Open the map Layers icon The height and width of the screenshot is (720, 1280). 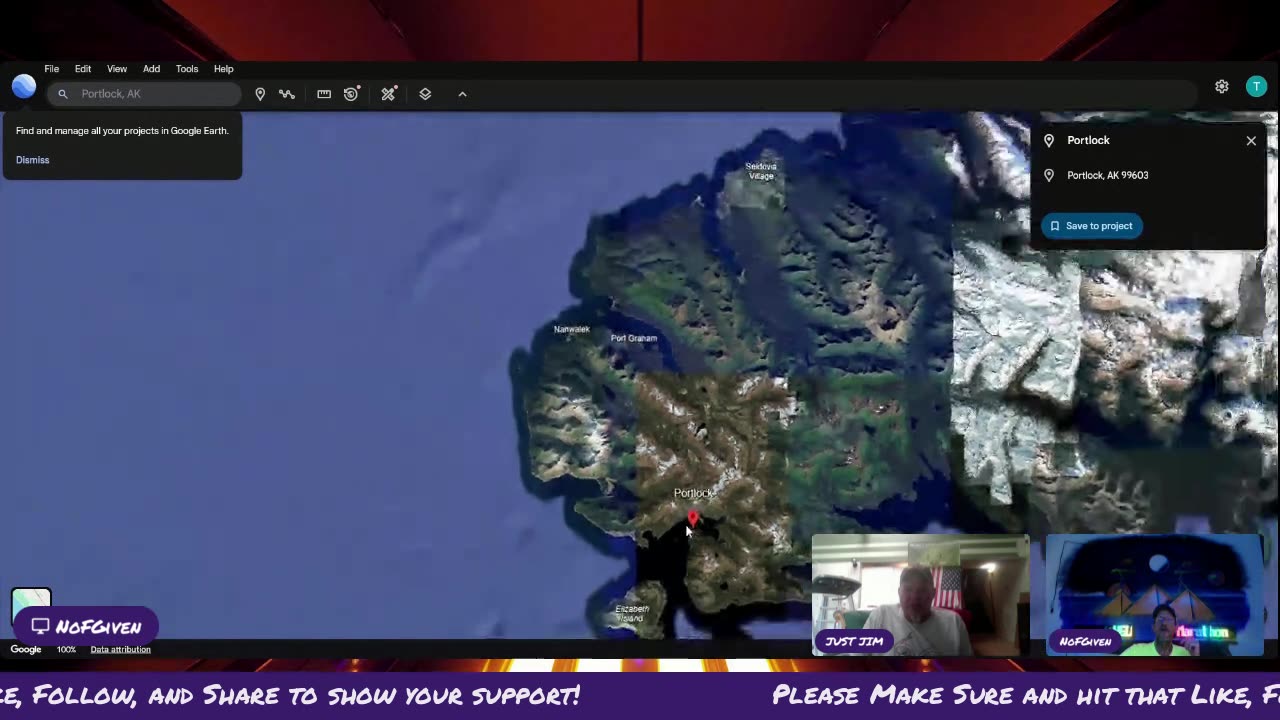425,94
